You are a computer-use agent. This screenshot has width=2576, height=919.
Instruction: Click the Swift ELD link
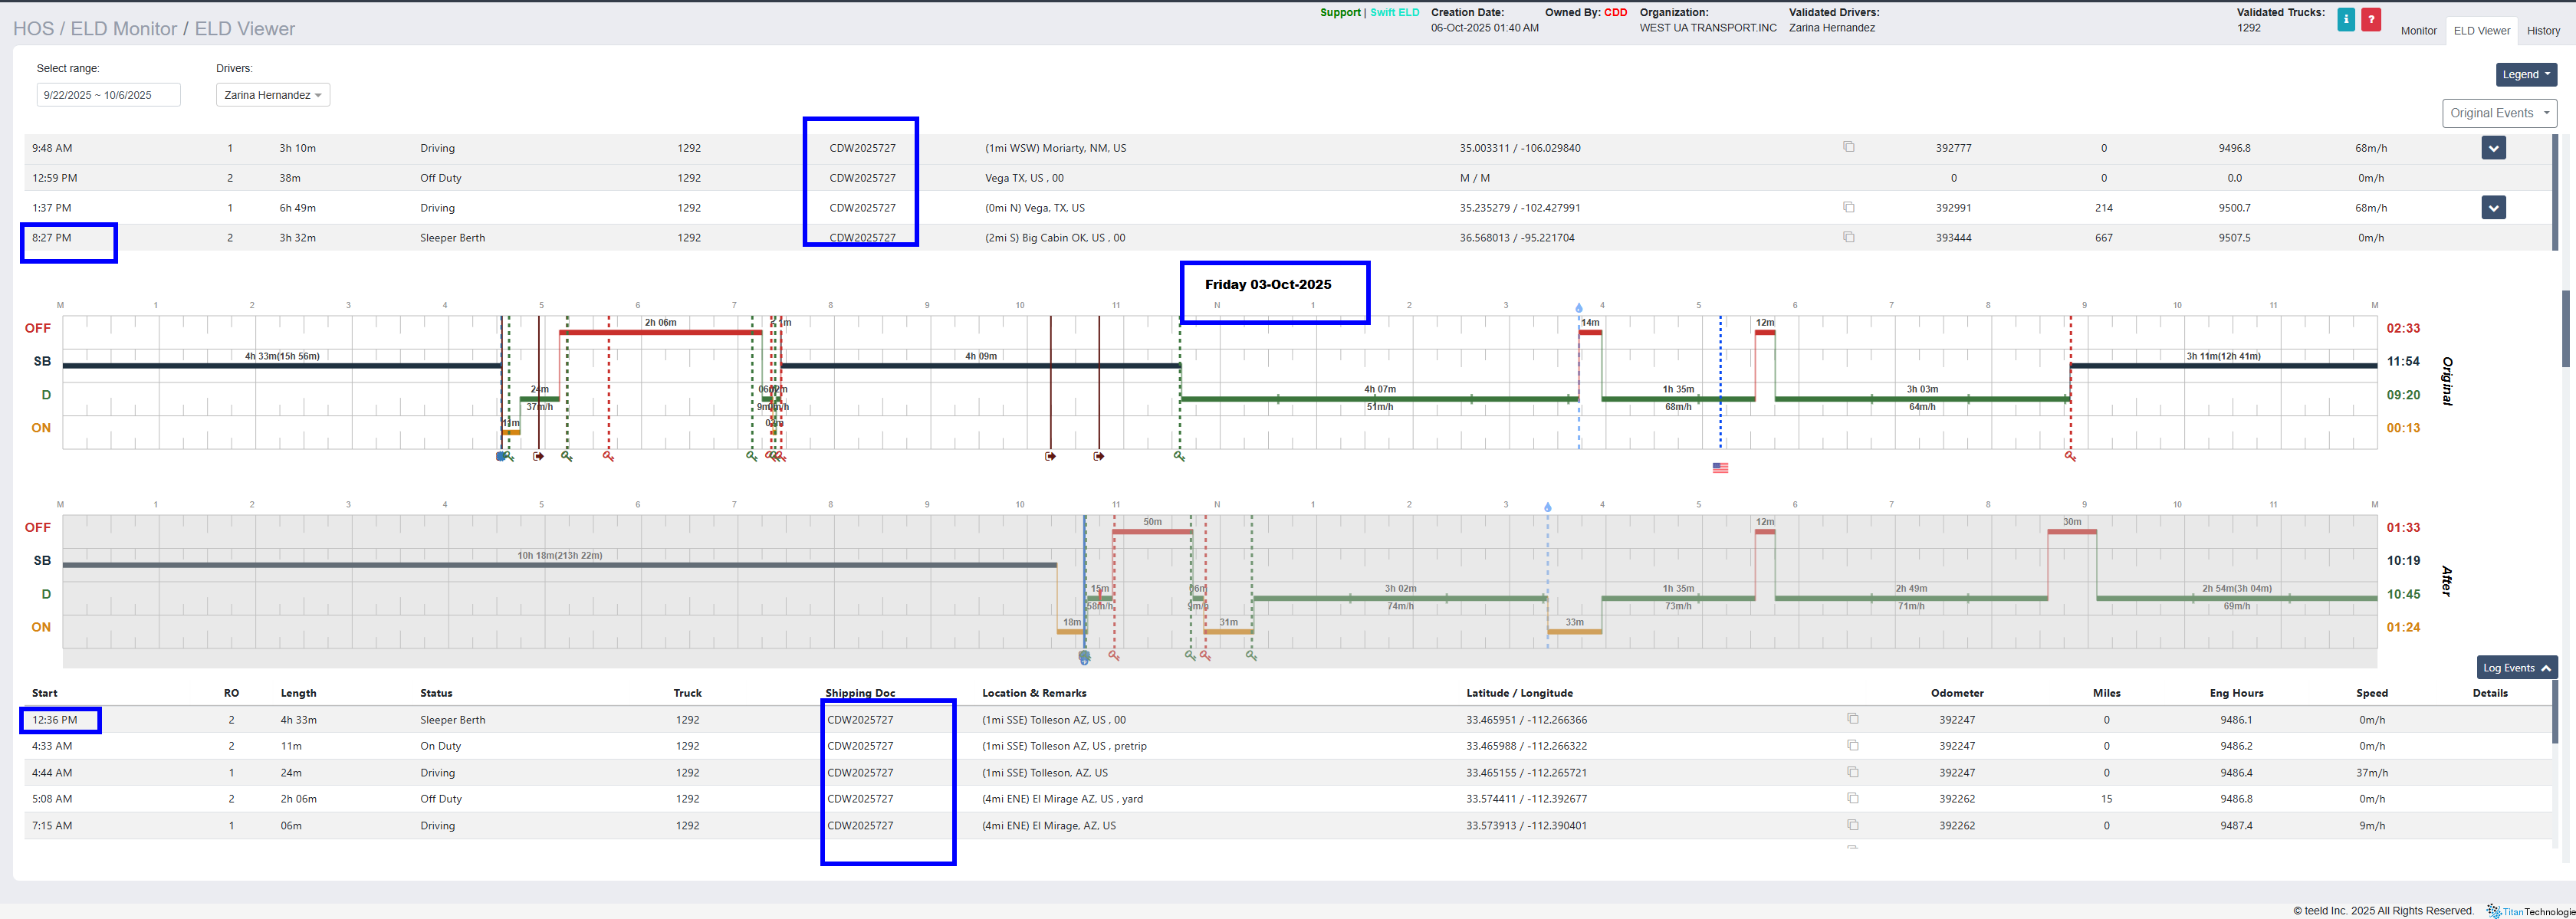1394,13
